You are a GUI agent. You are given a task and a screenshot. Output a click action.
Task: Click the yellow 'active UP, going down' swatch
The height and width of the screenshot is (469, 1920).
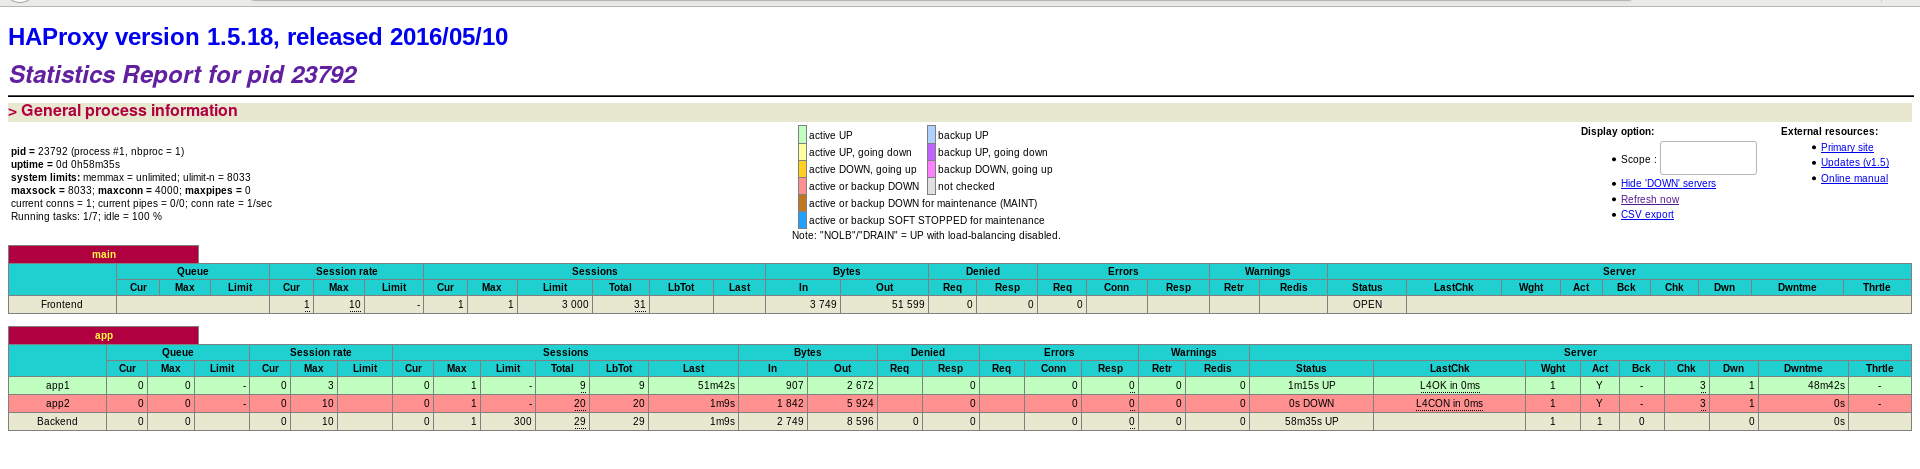[802, 152]
